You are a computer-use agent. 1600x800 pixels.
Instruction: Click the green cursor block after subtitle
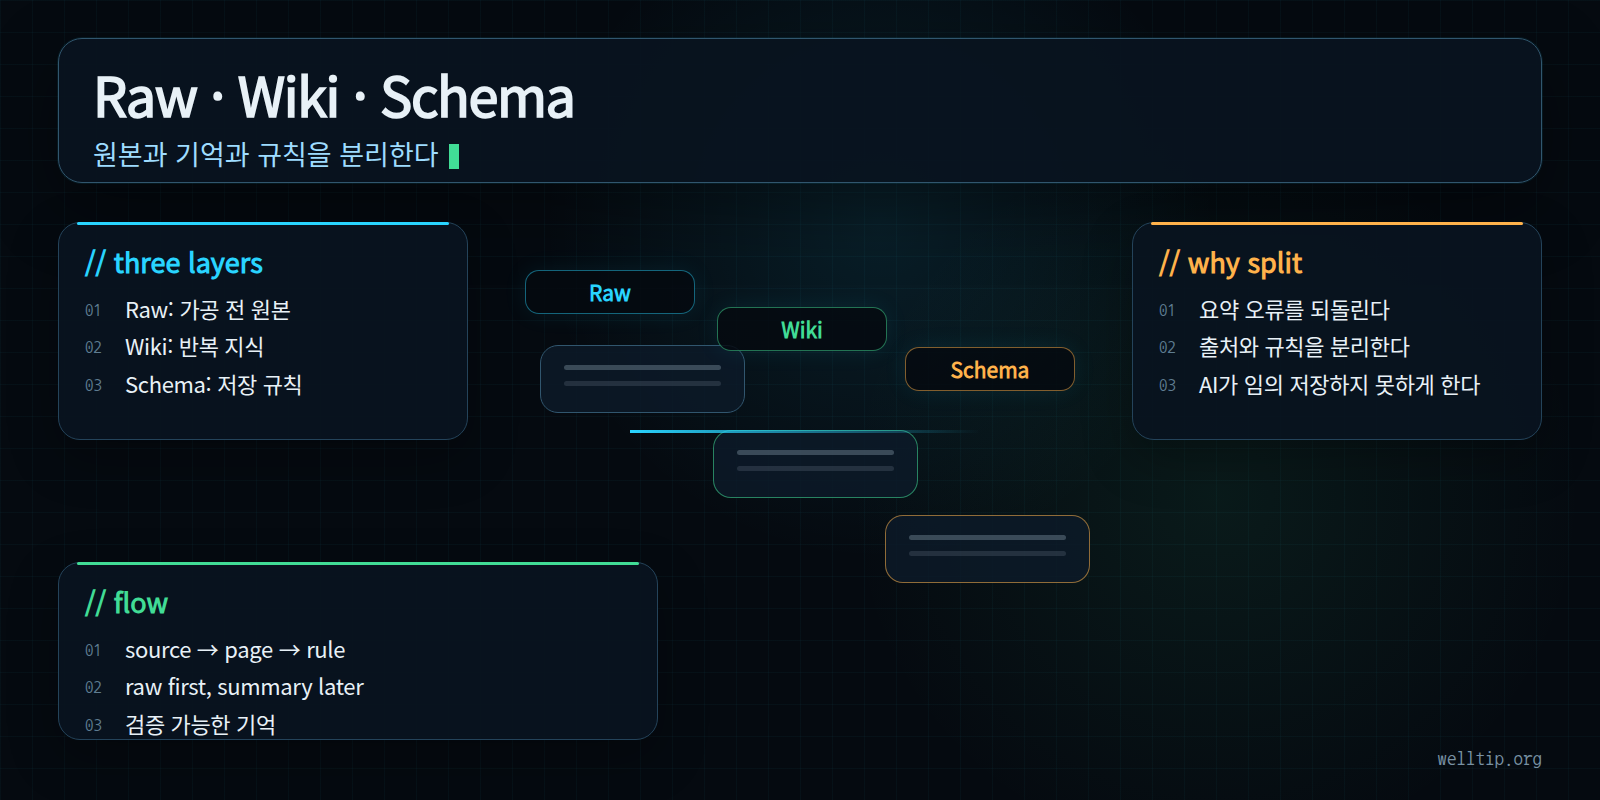(x=454, y=156)
